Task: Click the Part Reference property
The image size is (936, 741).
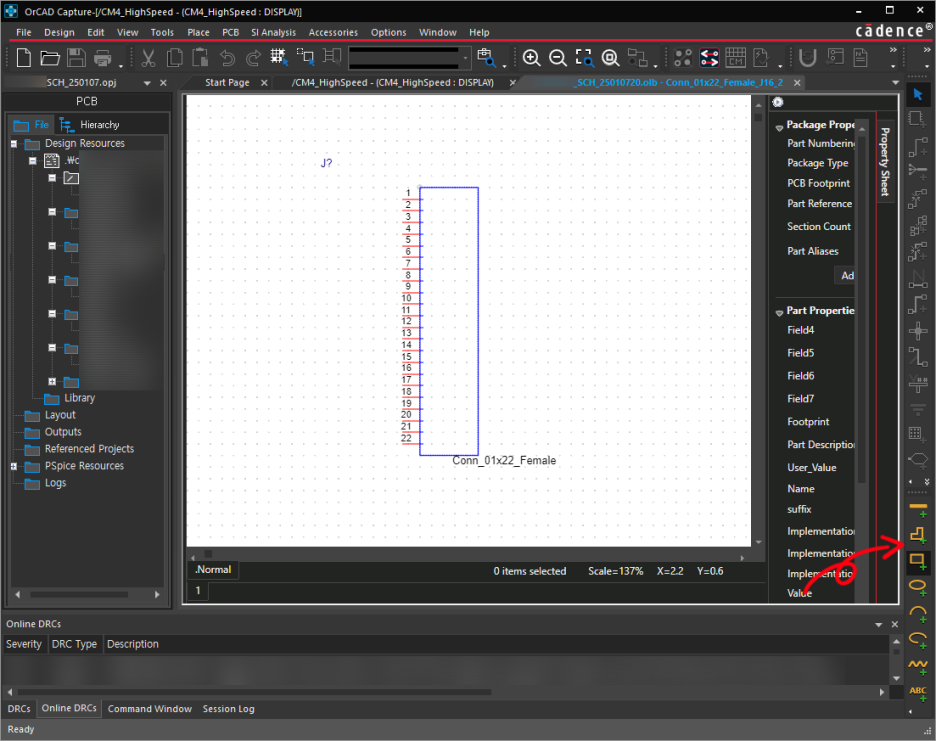Action: pyautogui.click(x=820, y=204)
